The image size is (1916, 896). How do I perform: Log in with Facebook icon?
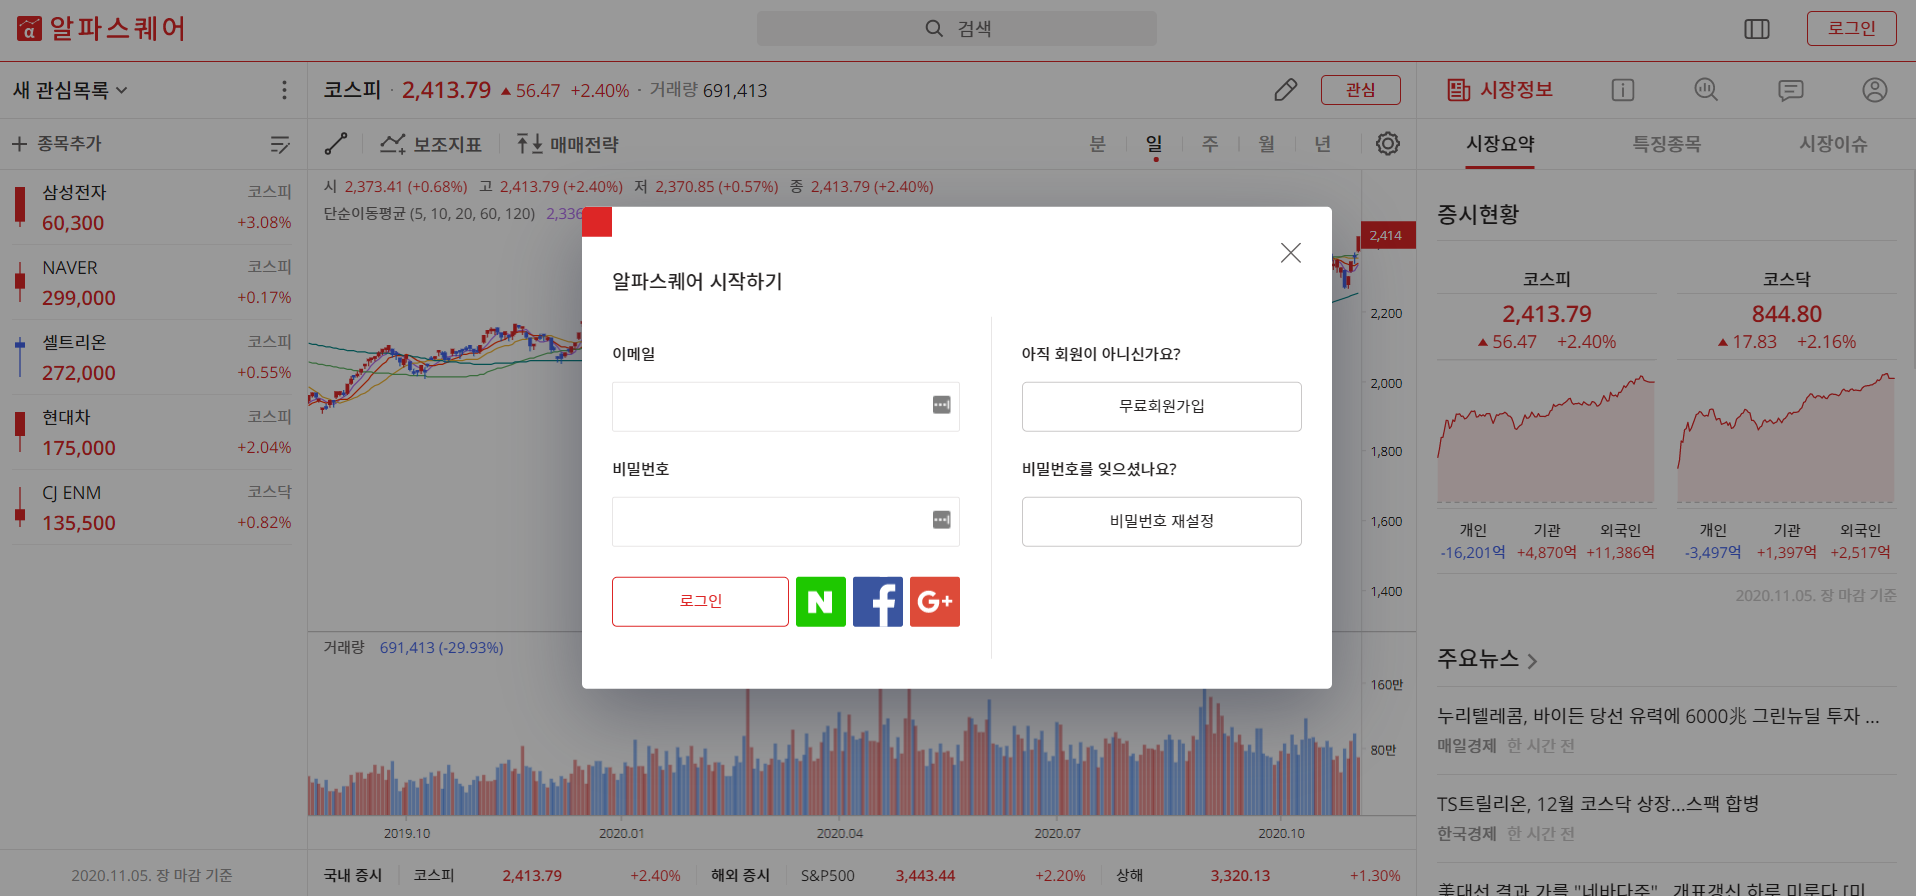[x=878, y=602]
